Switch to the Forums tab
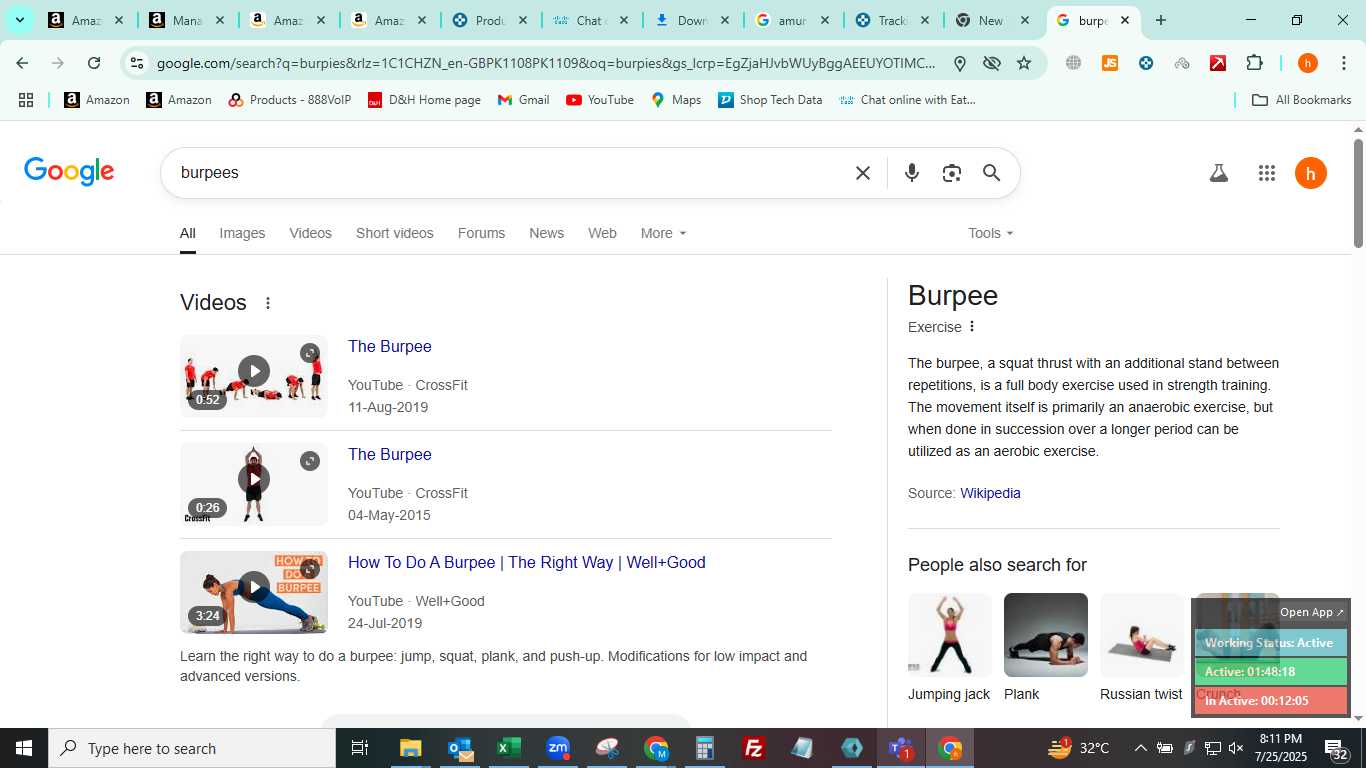This screenshot has width=1366, height=768. pyautogui.click(x=481, y=233)
